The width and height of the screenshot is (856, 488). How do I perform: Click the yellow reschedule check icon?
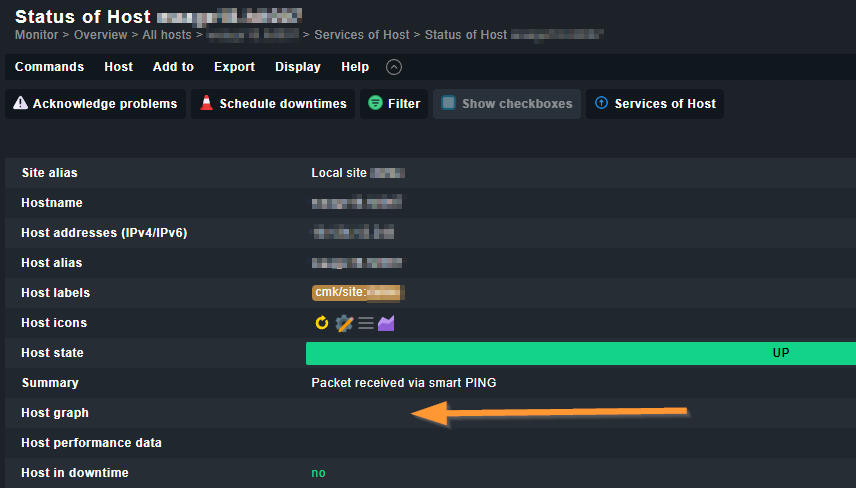pyautogui.click(x=322, y=323)
